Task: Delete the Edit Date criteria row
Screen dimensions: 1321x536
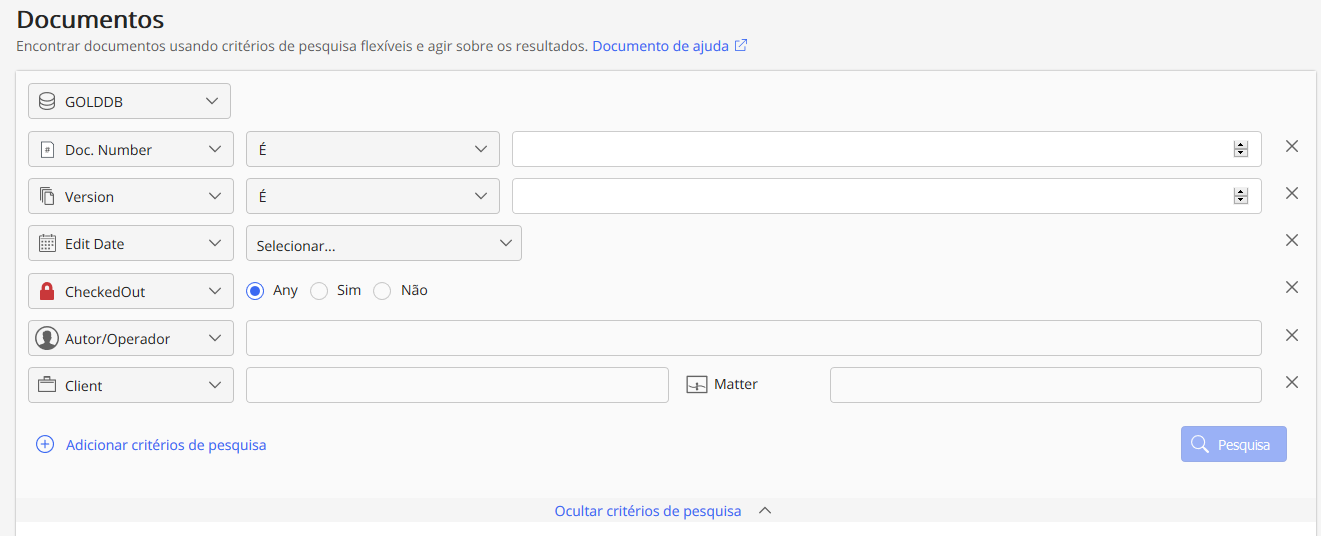Action: [x=1291, y=240]
